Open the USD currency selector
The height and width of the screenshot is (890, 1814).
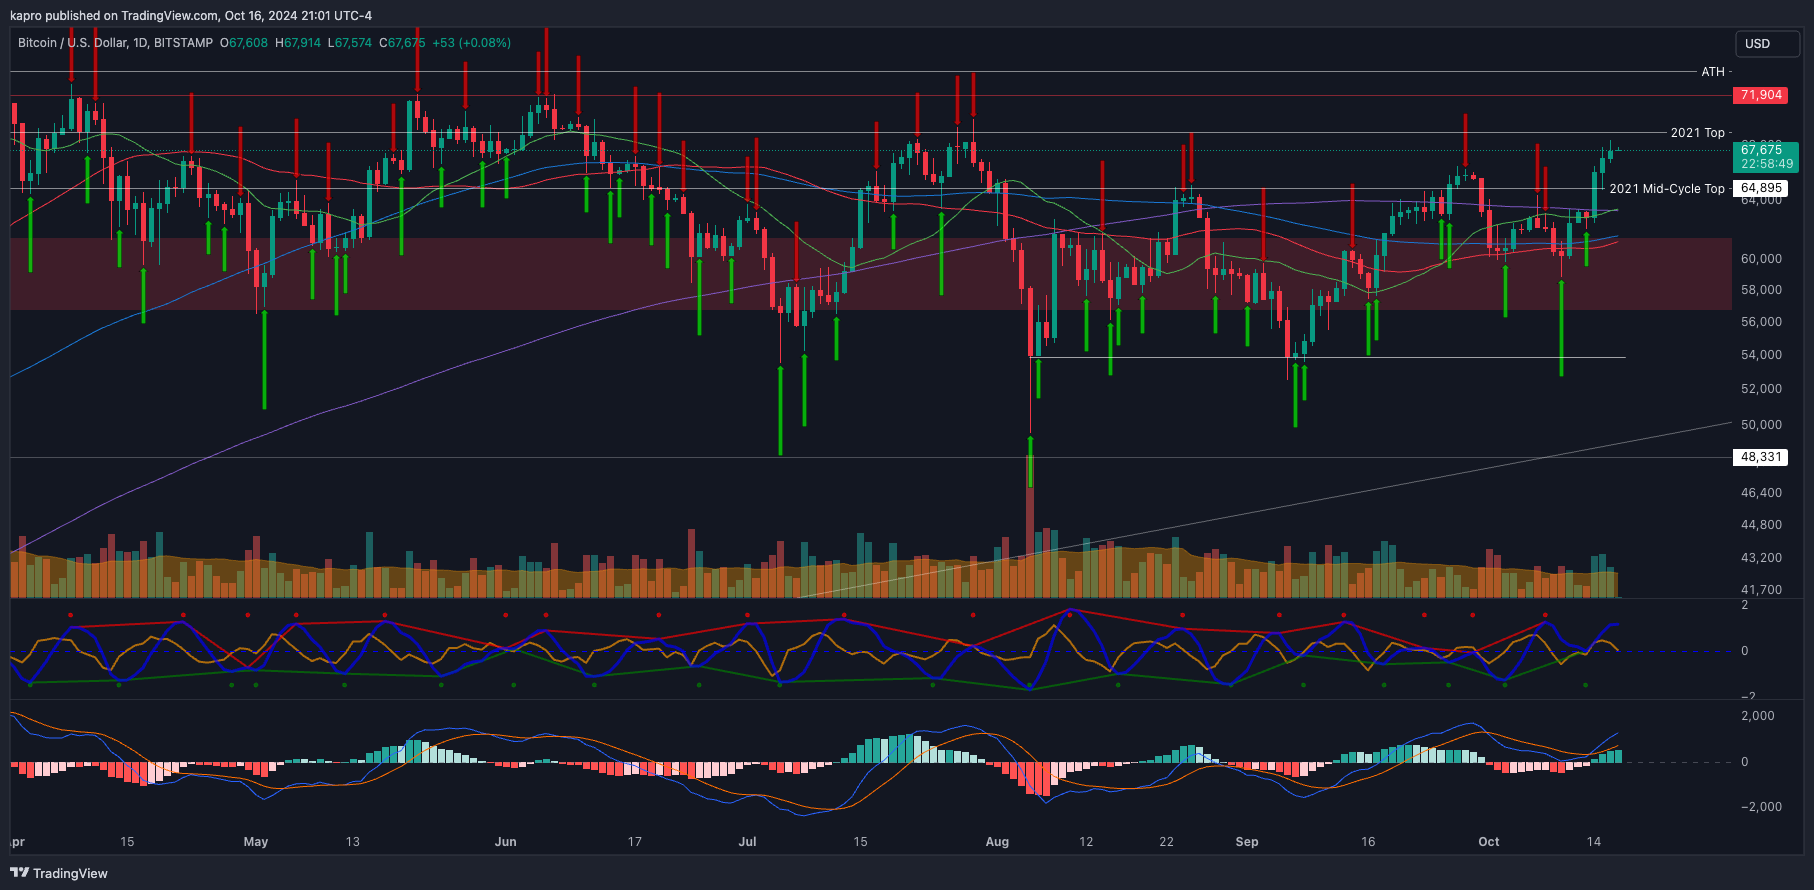(1767, 44)
